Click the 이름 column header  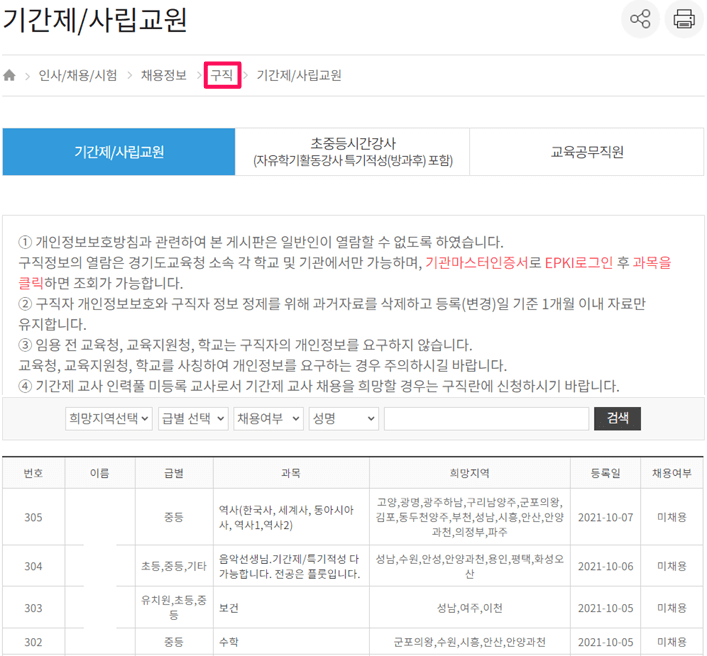point(100,473)
